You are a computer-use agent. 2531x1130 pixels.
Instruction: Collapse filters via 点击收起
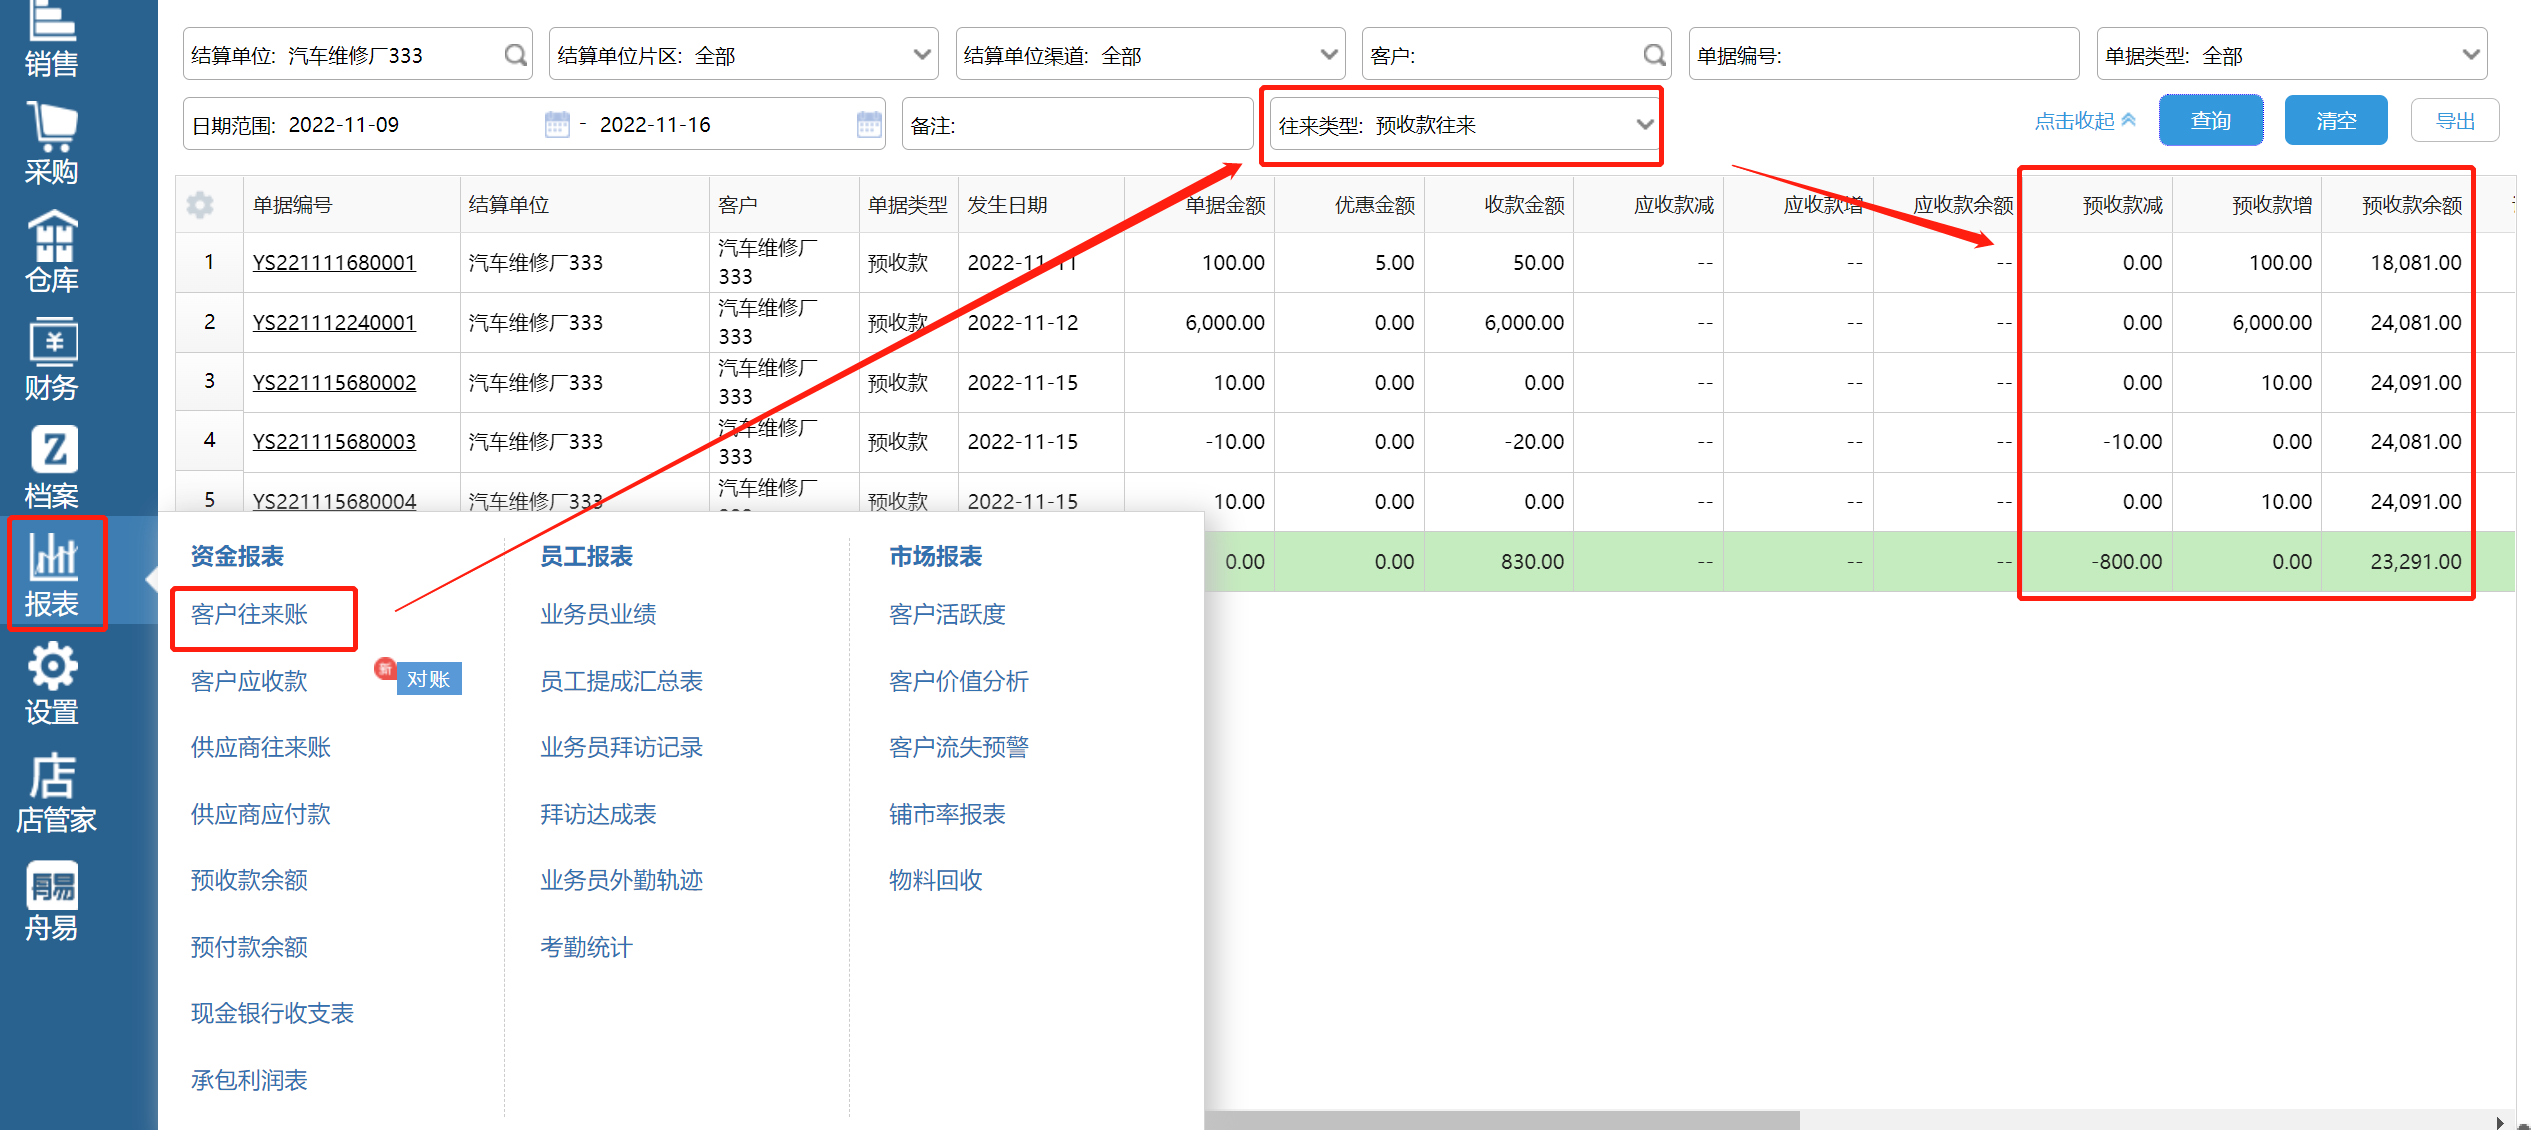[2085, 121]
